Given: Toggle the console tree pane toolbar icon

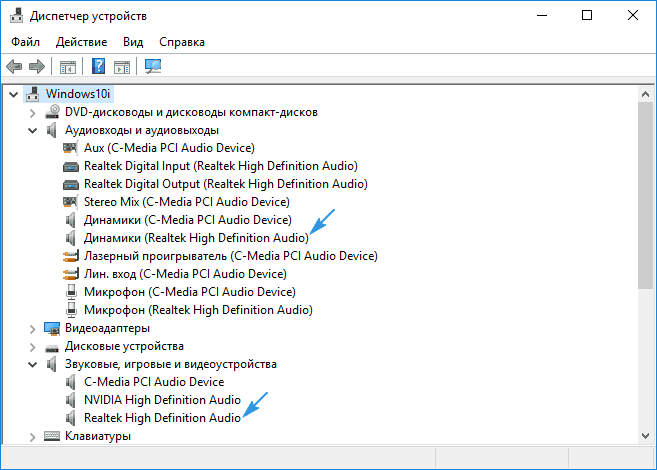Looking at the screenshot, I should (x=68, y=67).
